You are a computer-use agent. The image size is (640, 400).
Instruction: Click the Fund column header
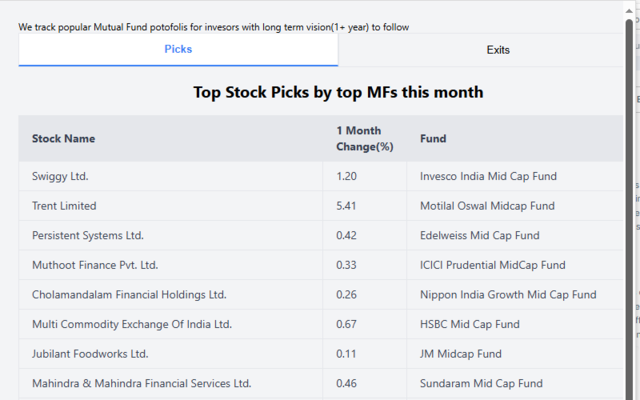click(433, 139)
